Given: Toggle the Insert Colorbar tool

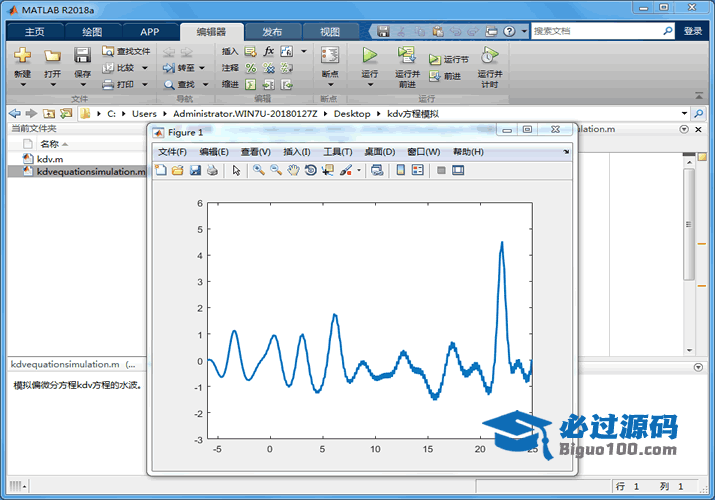Looking at the screenshot, I should (400, 171).
